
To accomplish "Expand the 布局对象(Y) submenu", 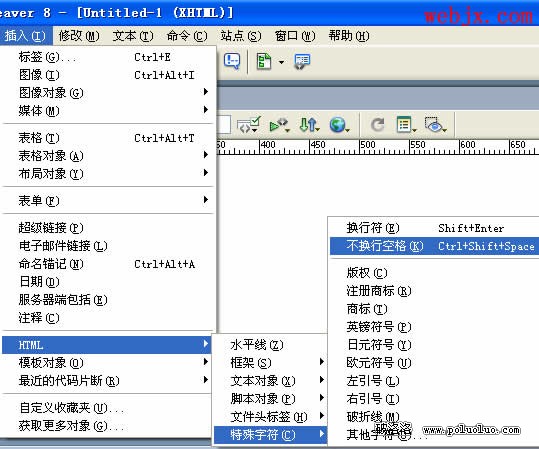I will [109, 174].
